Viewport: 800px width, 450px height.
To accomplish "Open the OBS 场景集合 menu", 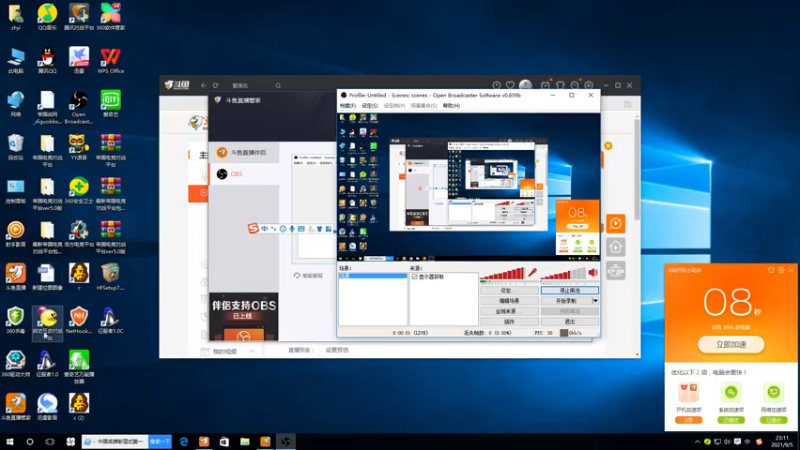I will pos(423,106).
